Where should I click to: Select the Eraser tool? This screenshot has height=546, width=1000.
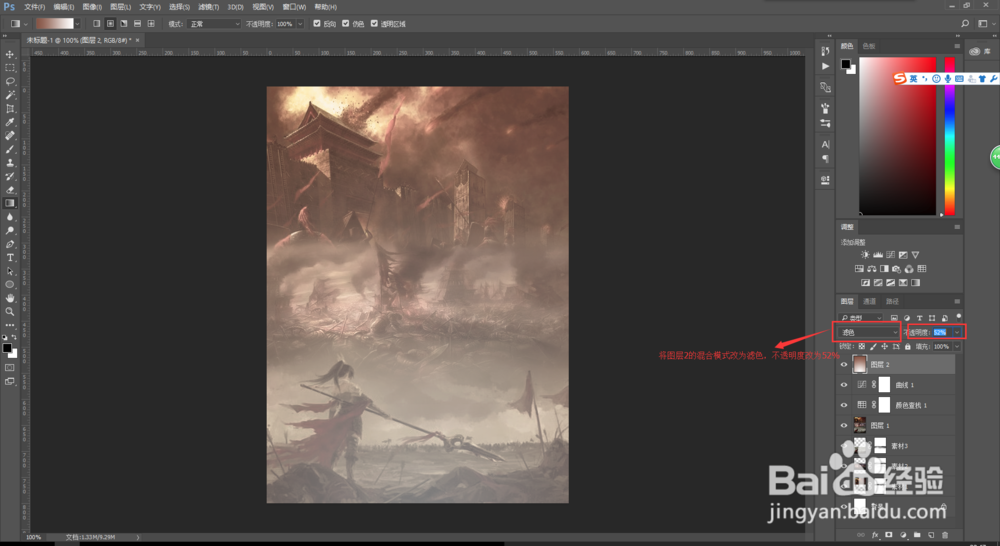click(10, 189)
